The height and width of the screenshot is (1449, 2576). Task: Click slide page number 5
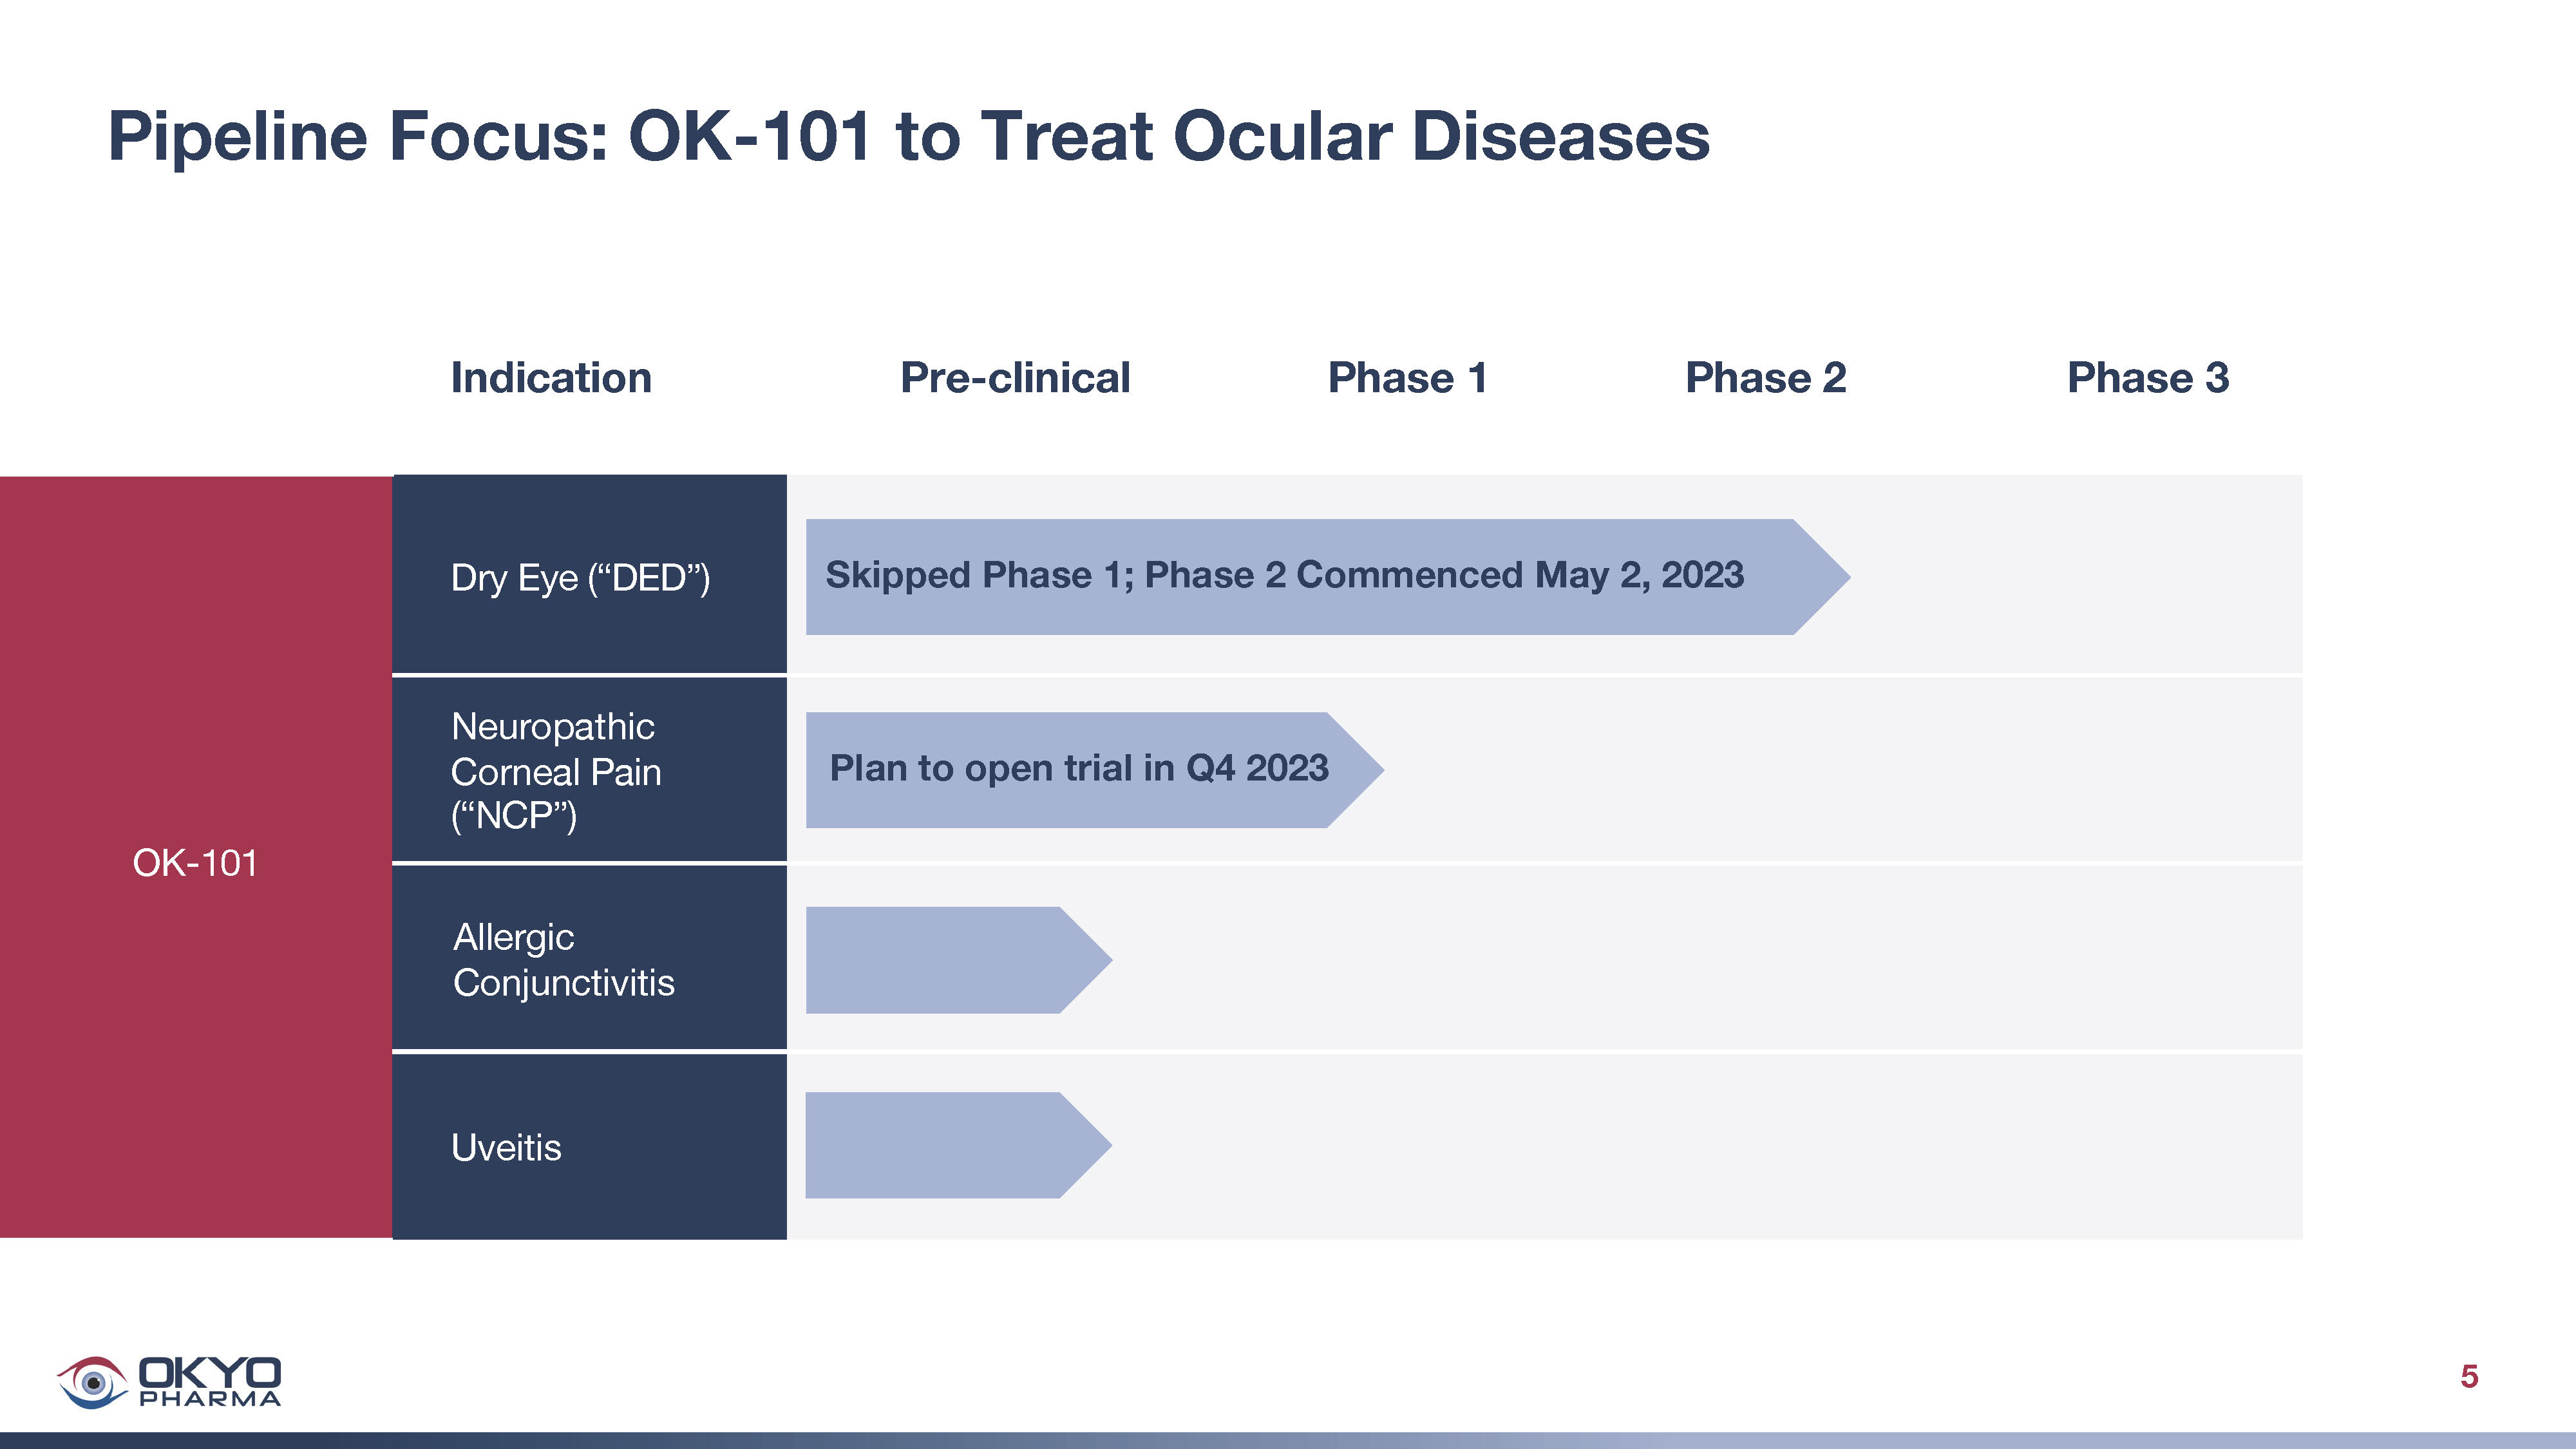tap(2469, 1377)
